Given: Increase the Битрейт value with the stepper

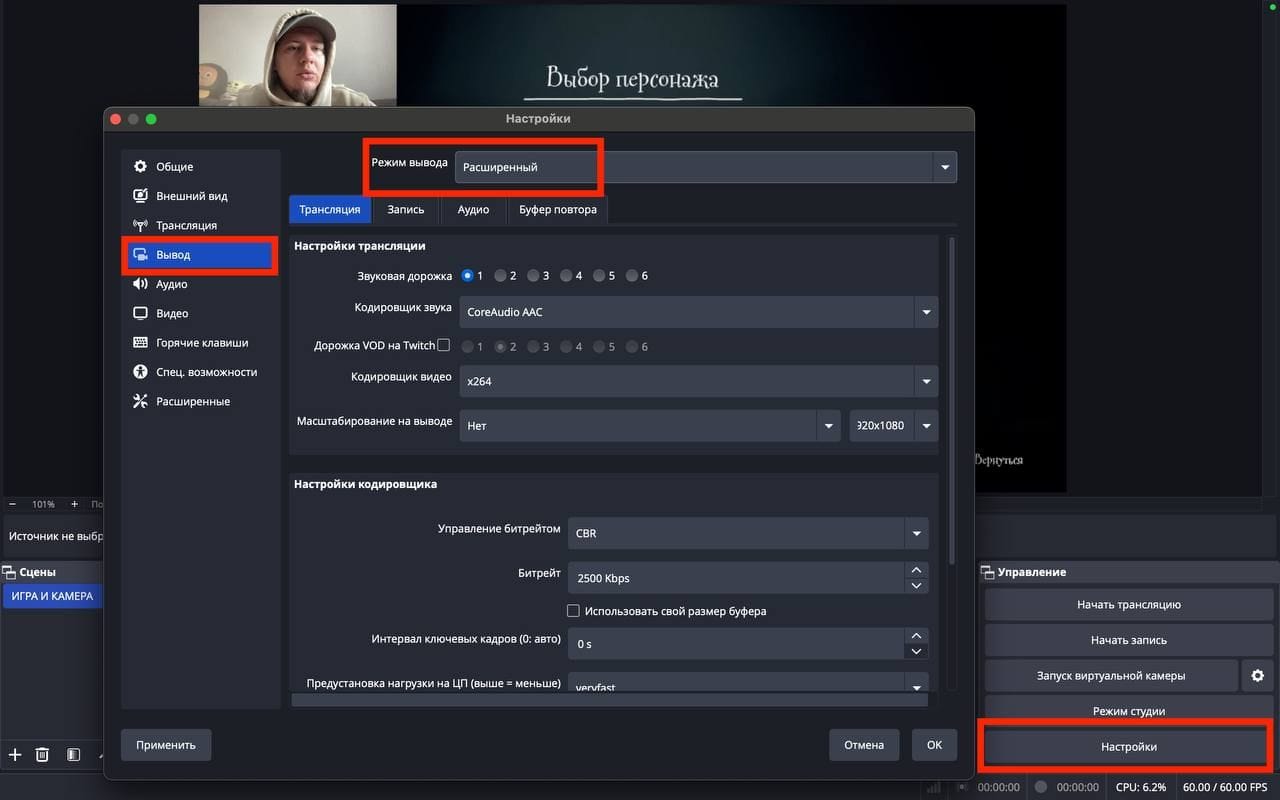Looking at the screenshot, I should [915, 571].
